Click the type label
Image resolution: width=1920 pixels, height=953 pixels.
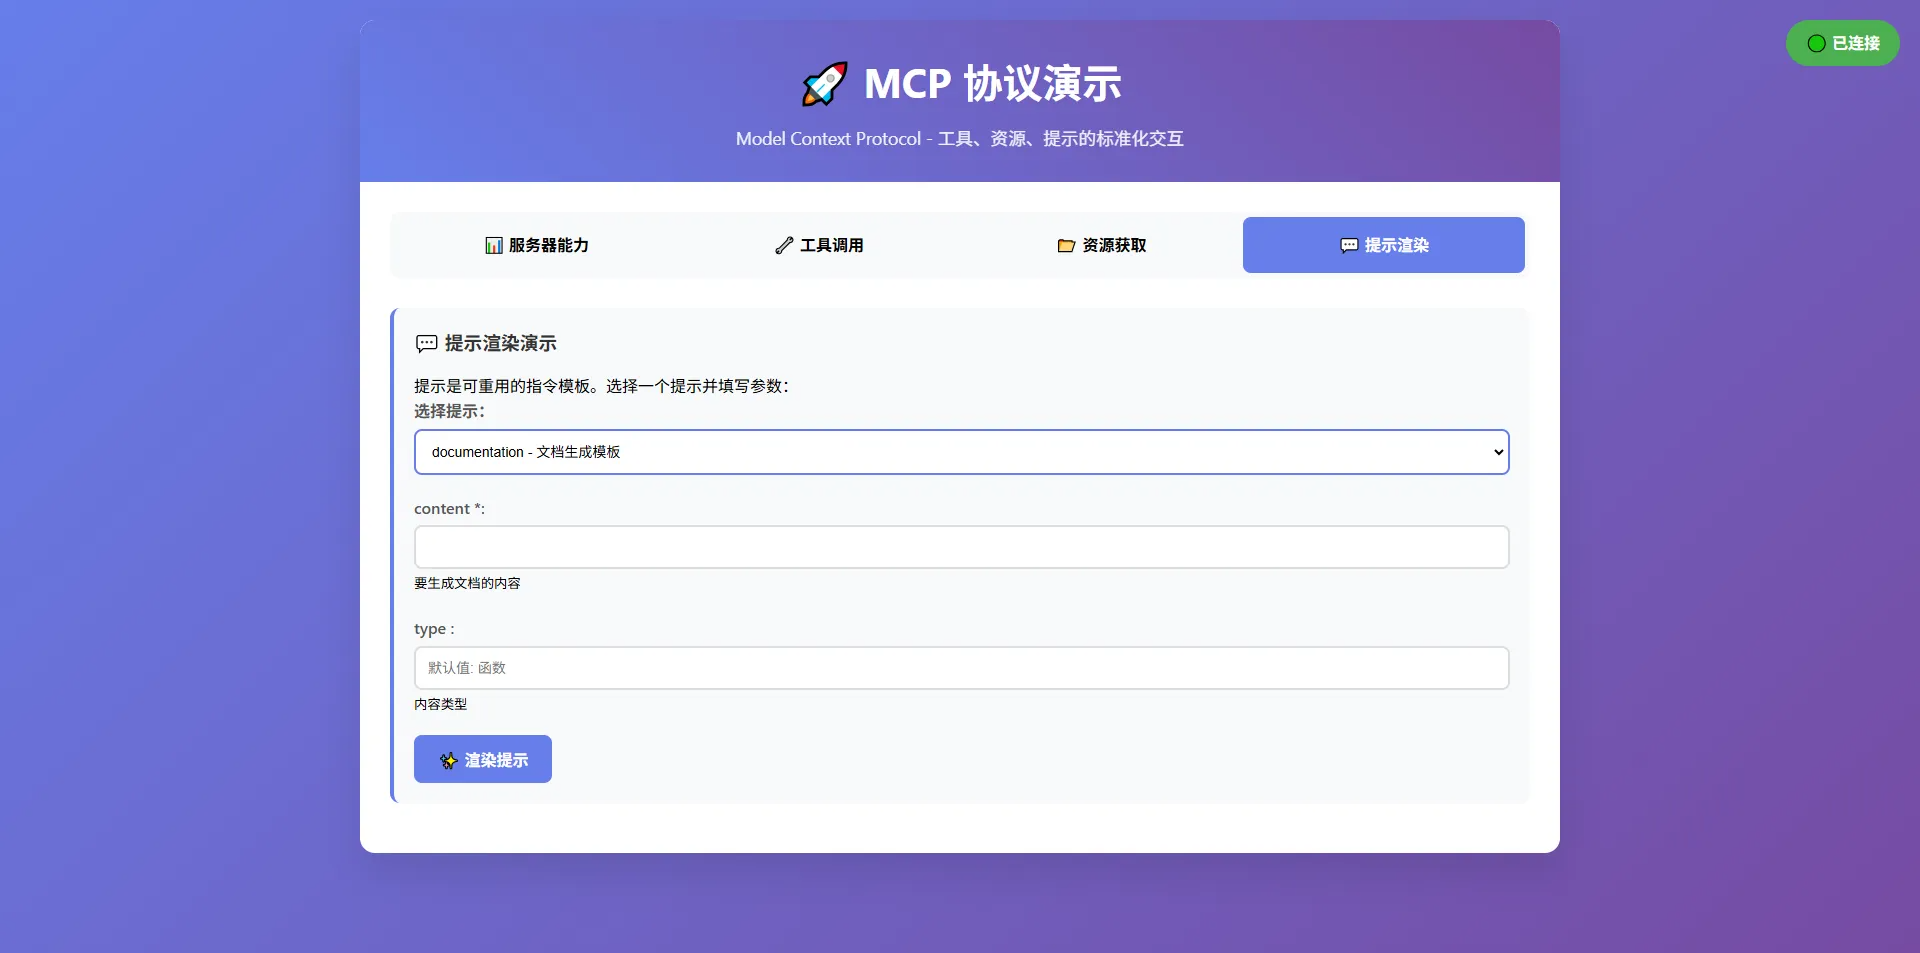click(x=434, y=629)
